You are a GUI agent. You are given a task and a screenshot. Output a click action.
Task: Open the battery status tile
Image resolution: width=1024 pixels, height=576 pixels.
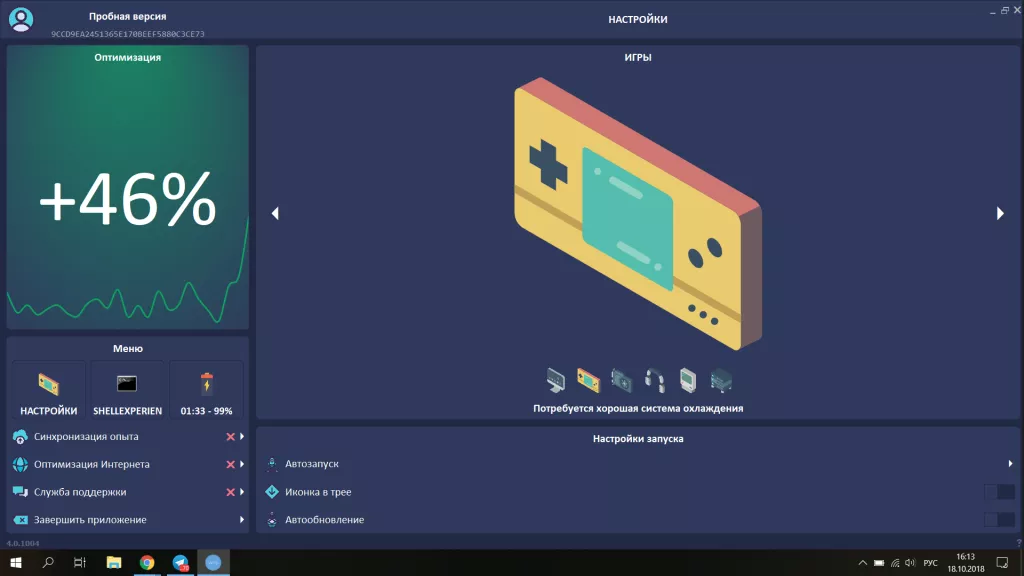click(206, 390)
